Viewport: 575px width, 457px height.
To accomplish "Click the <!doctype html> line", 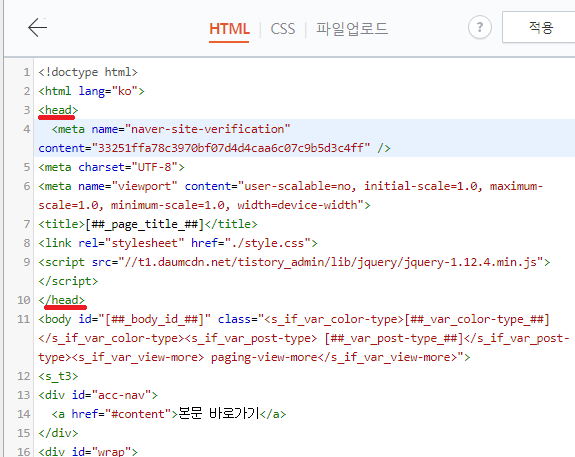I will pos(88,72).
